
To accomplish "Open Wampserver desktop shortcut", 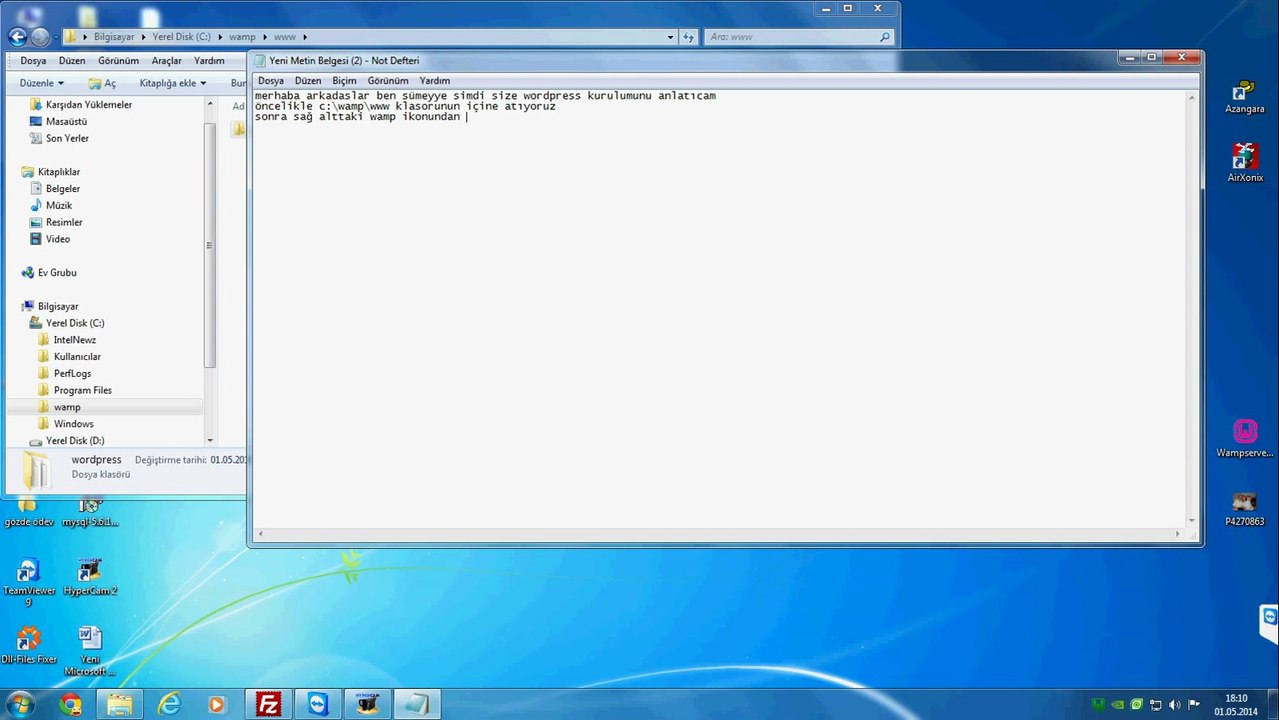I will pos(1244,438).
